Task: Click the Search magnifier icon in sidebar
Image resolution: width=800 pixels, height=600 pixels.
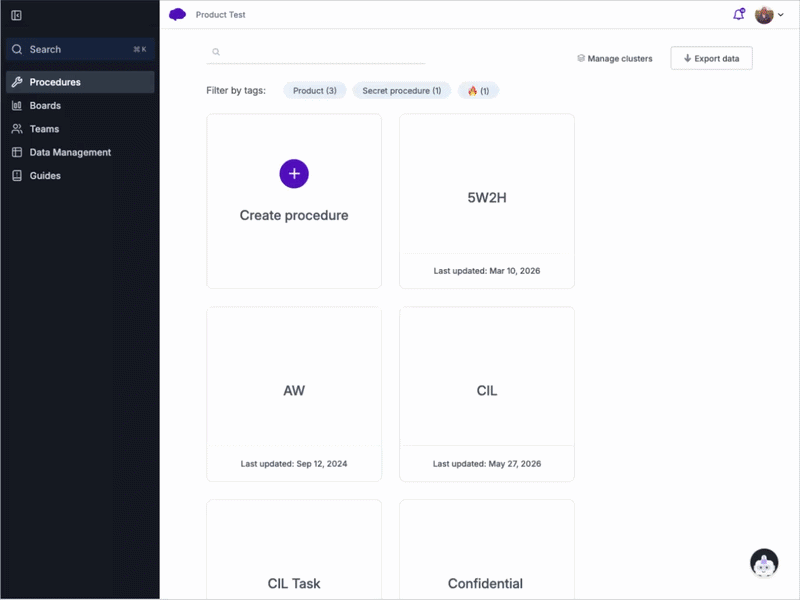Action: click(17, 49)
